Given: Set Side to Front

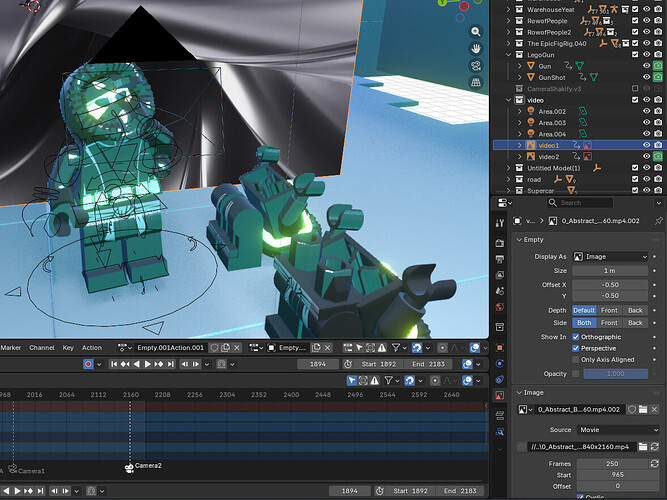Looking at the screenshot, I should coord(609,323).
